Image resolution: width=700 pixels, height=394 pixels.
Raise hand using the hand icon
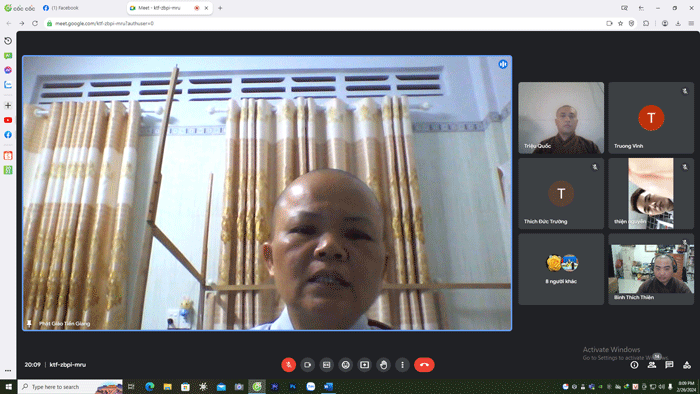tap(383, 365)
